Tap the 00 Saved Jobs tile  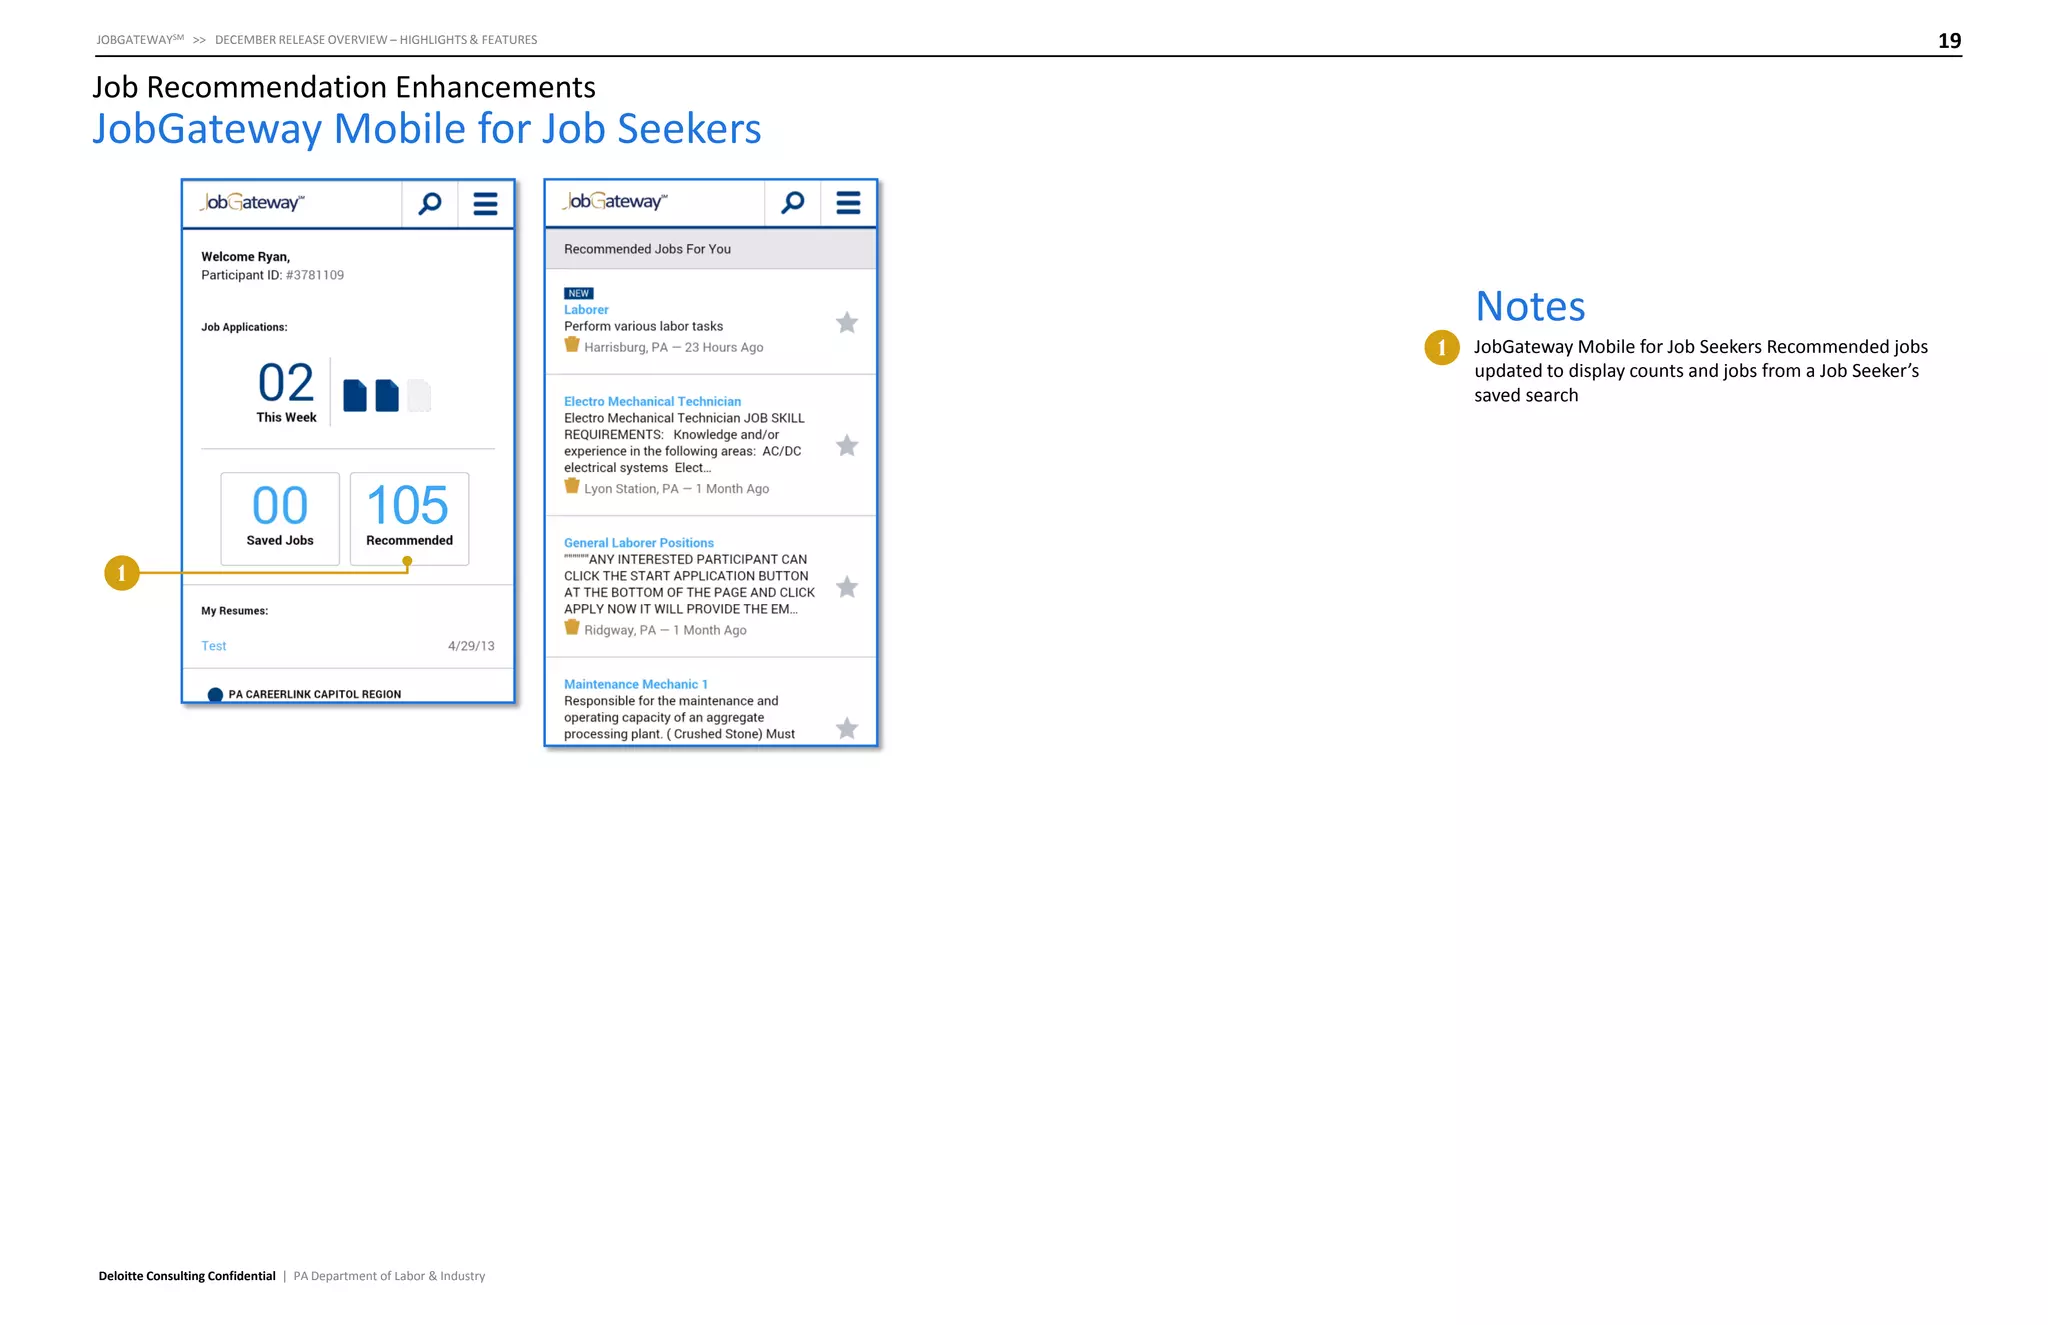(280, 519)
